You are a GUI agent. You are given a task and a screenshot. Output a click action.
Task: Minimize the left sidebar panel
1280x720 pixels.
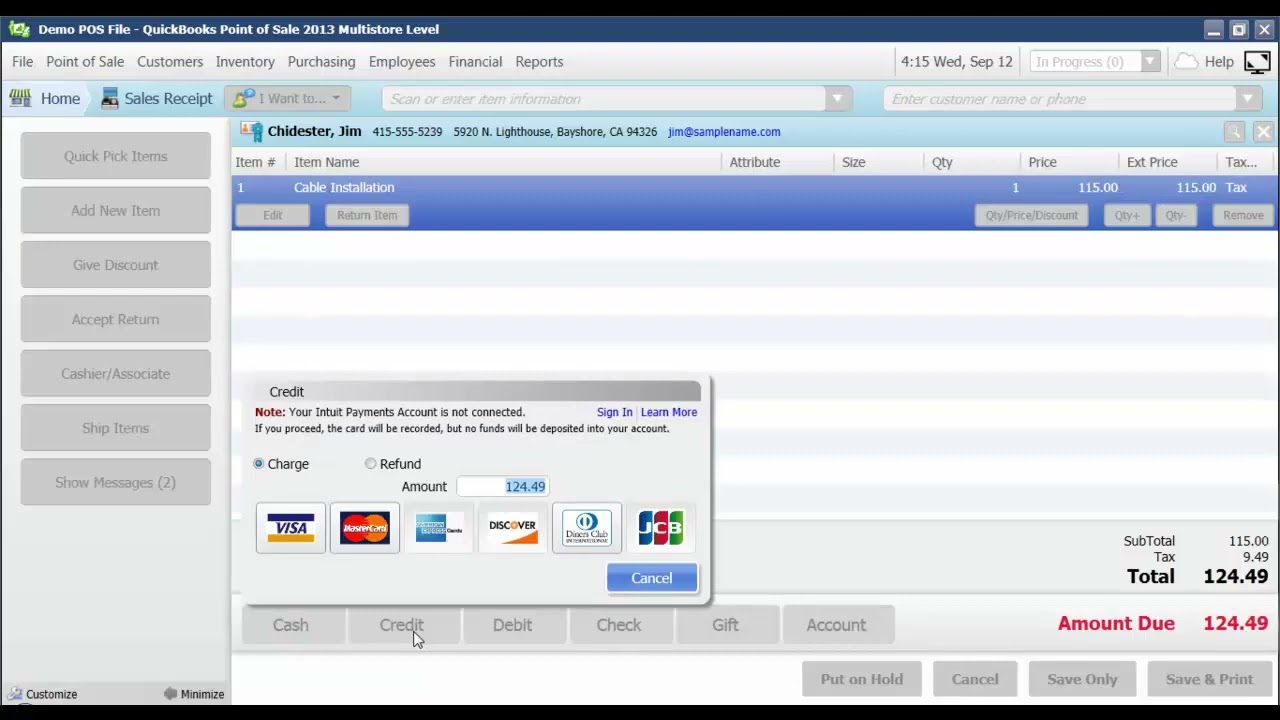pos(194,694)
